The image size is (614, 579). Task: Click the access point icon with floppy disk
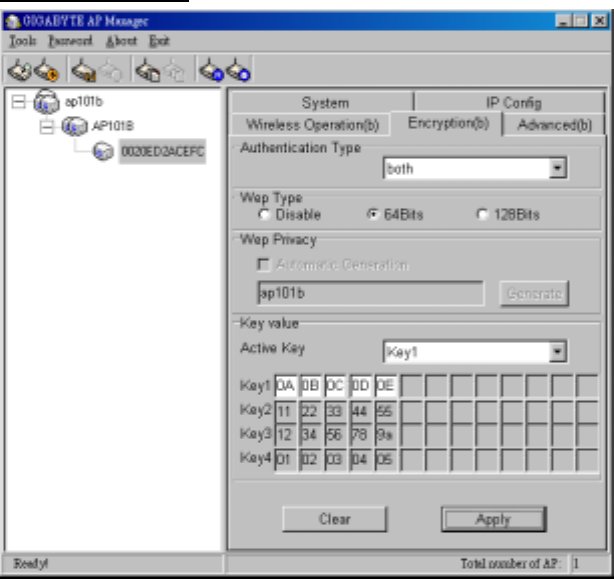point(84,70)
